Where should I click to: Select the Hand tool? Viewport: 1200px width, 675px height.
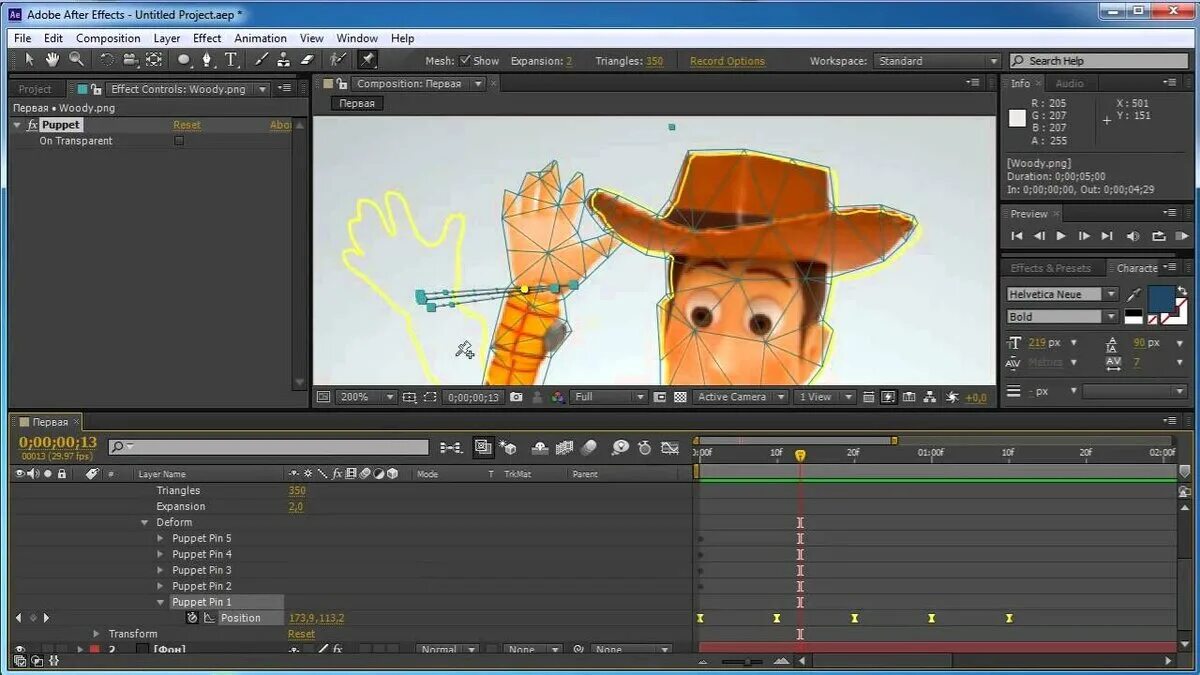(x=52, y=60)
